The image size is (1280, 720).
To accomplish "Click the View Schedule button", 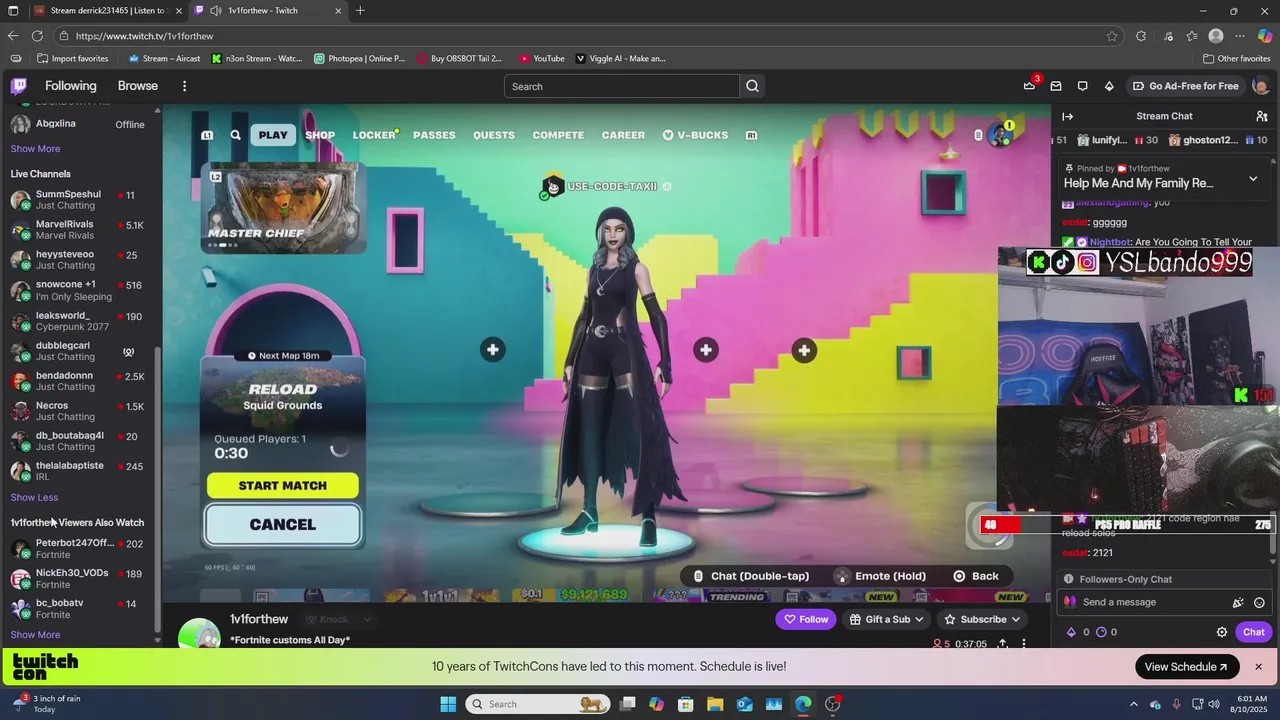I will [1187, 667].
